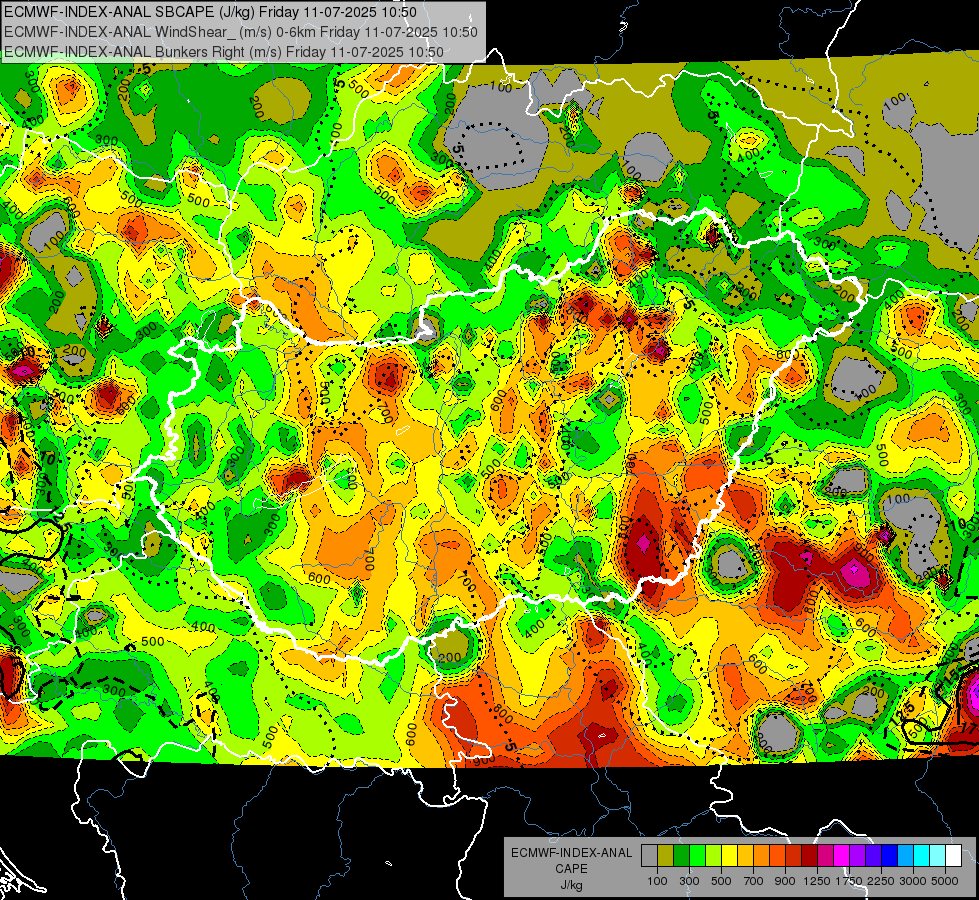Click the 700 legend scale value
Screen dimensions: 979x900
754,881
